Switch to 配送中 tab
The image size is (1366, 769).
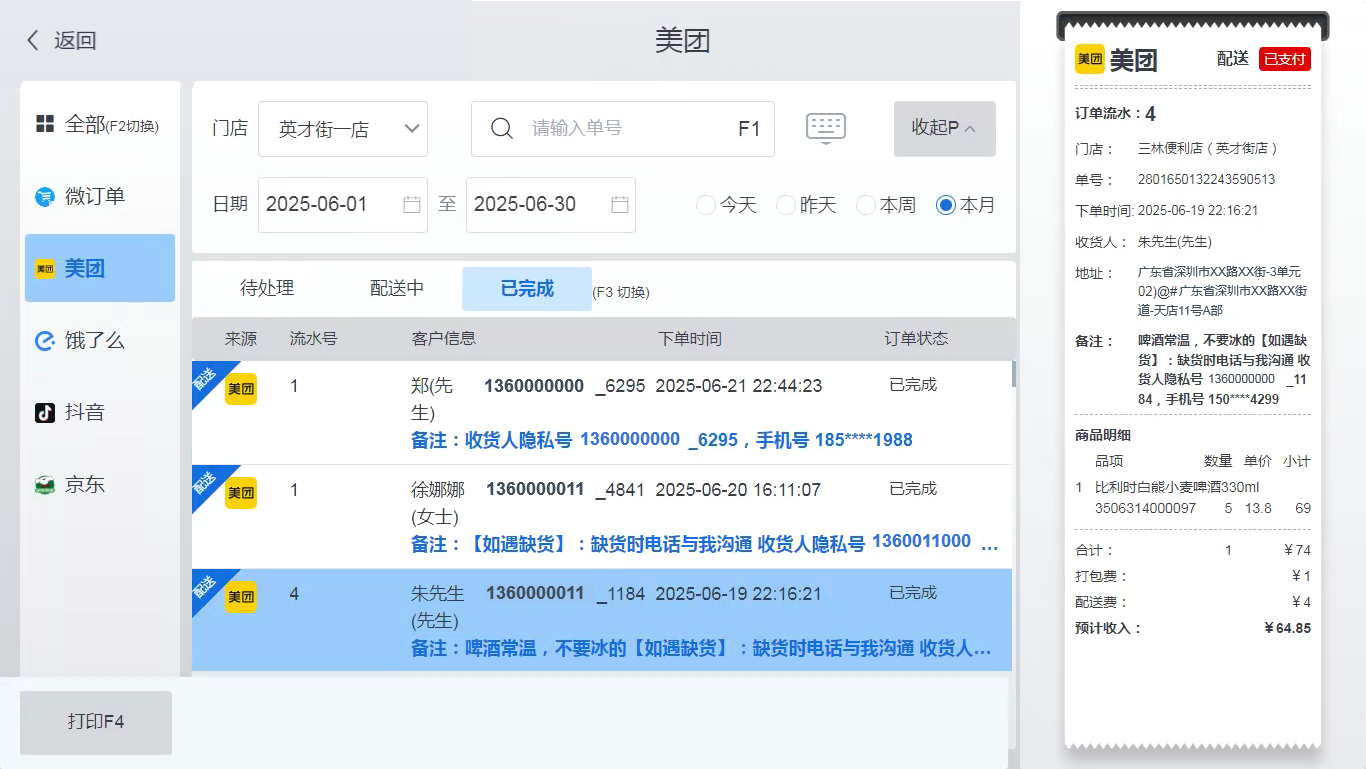(397, 289)
